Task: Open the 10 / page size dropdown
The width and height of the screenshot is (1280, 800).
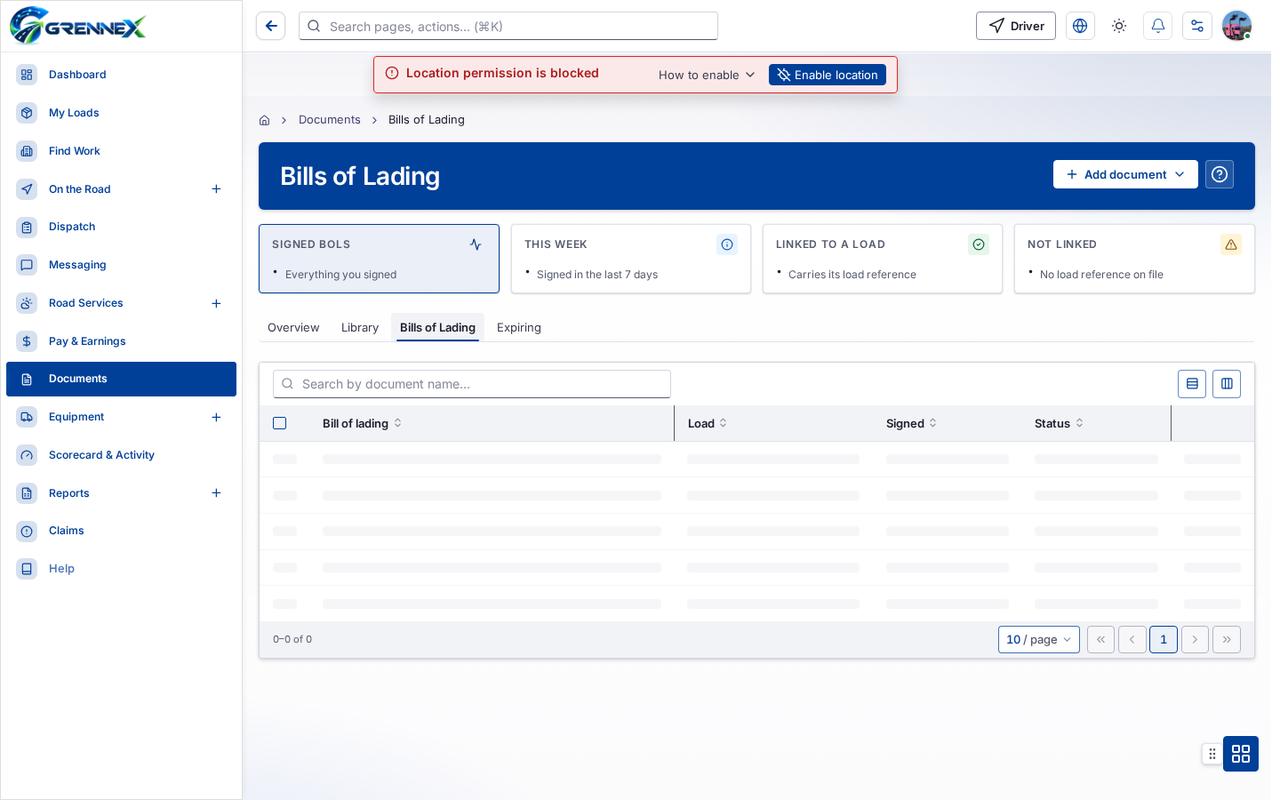Action: pyautogui.click(x=1039, y=640)
